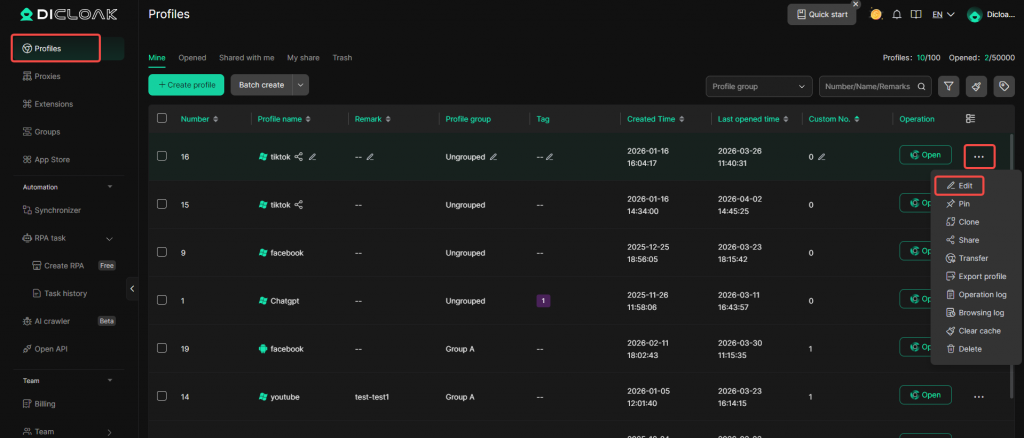
Task: Collapse the left sidebar with the arrow handle
Action: (132, 289)
